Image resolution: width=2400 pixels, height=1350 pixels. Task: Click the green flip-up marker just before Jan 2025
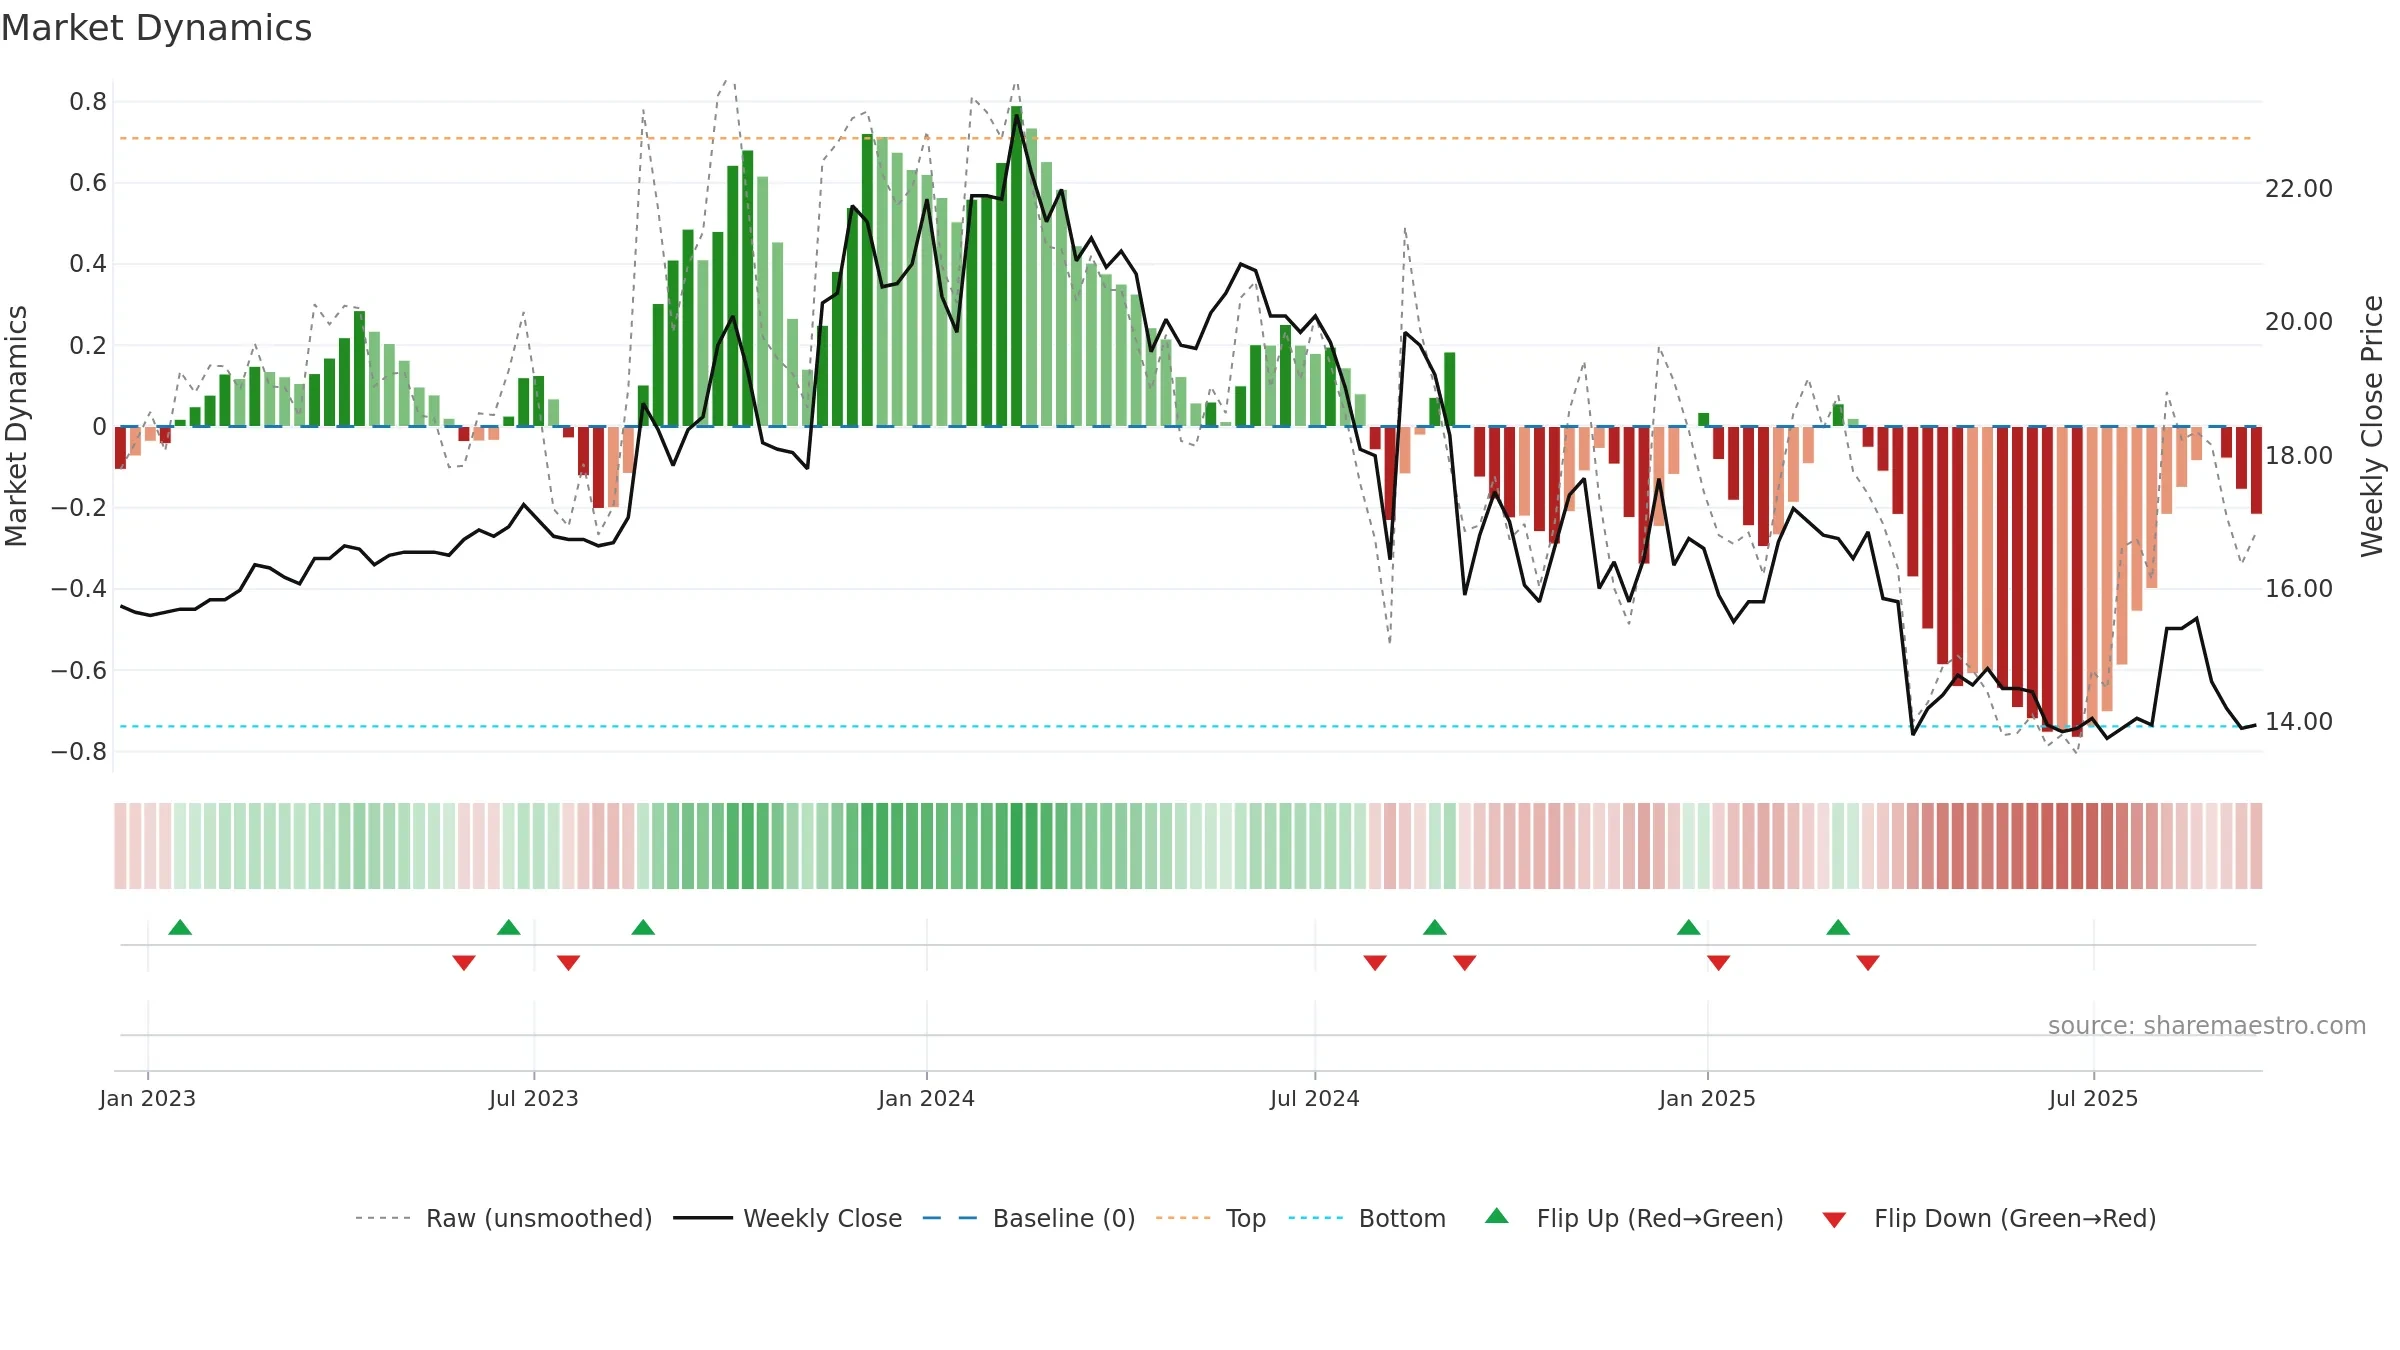[x=1689, y=927]
